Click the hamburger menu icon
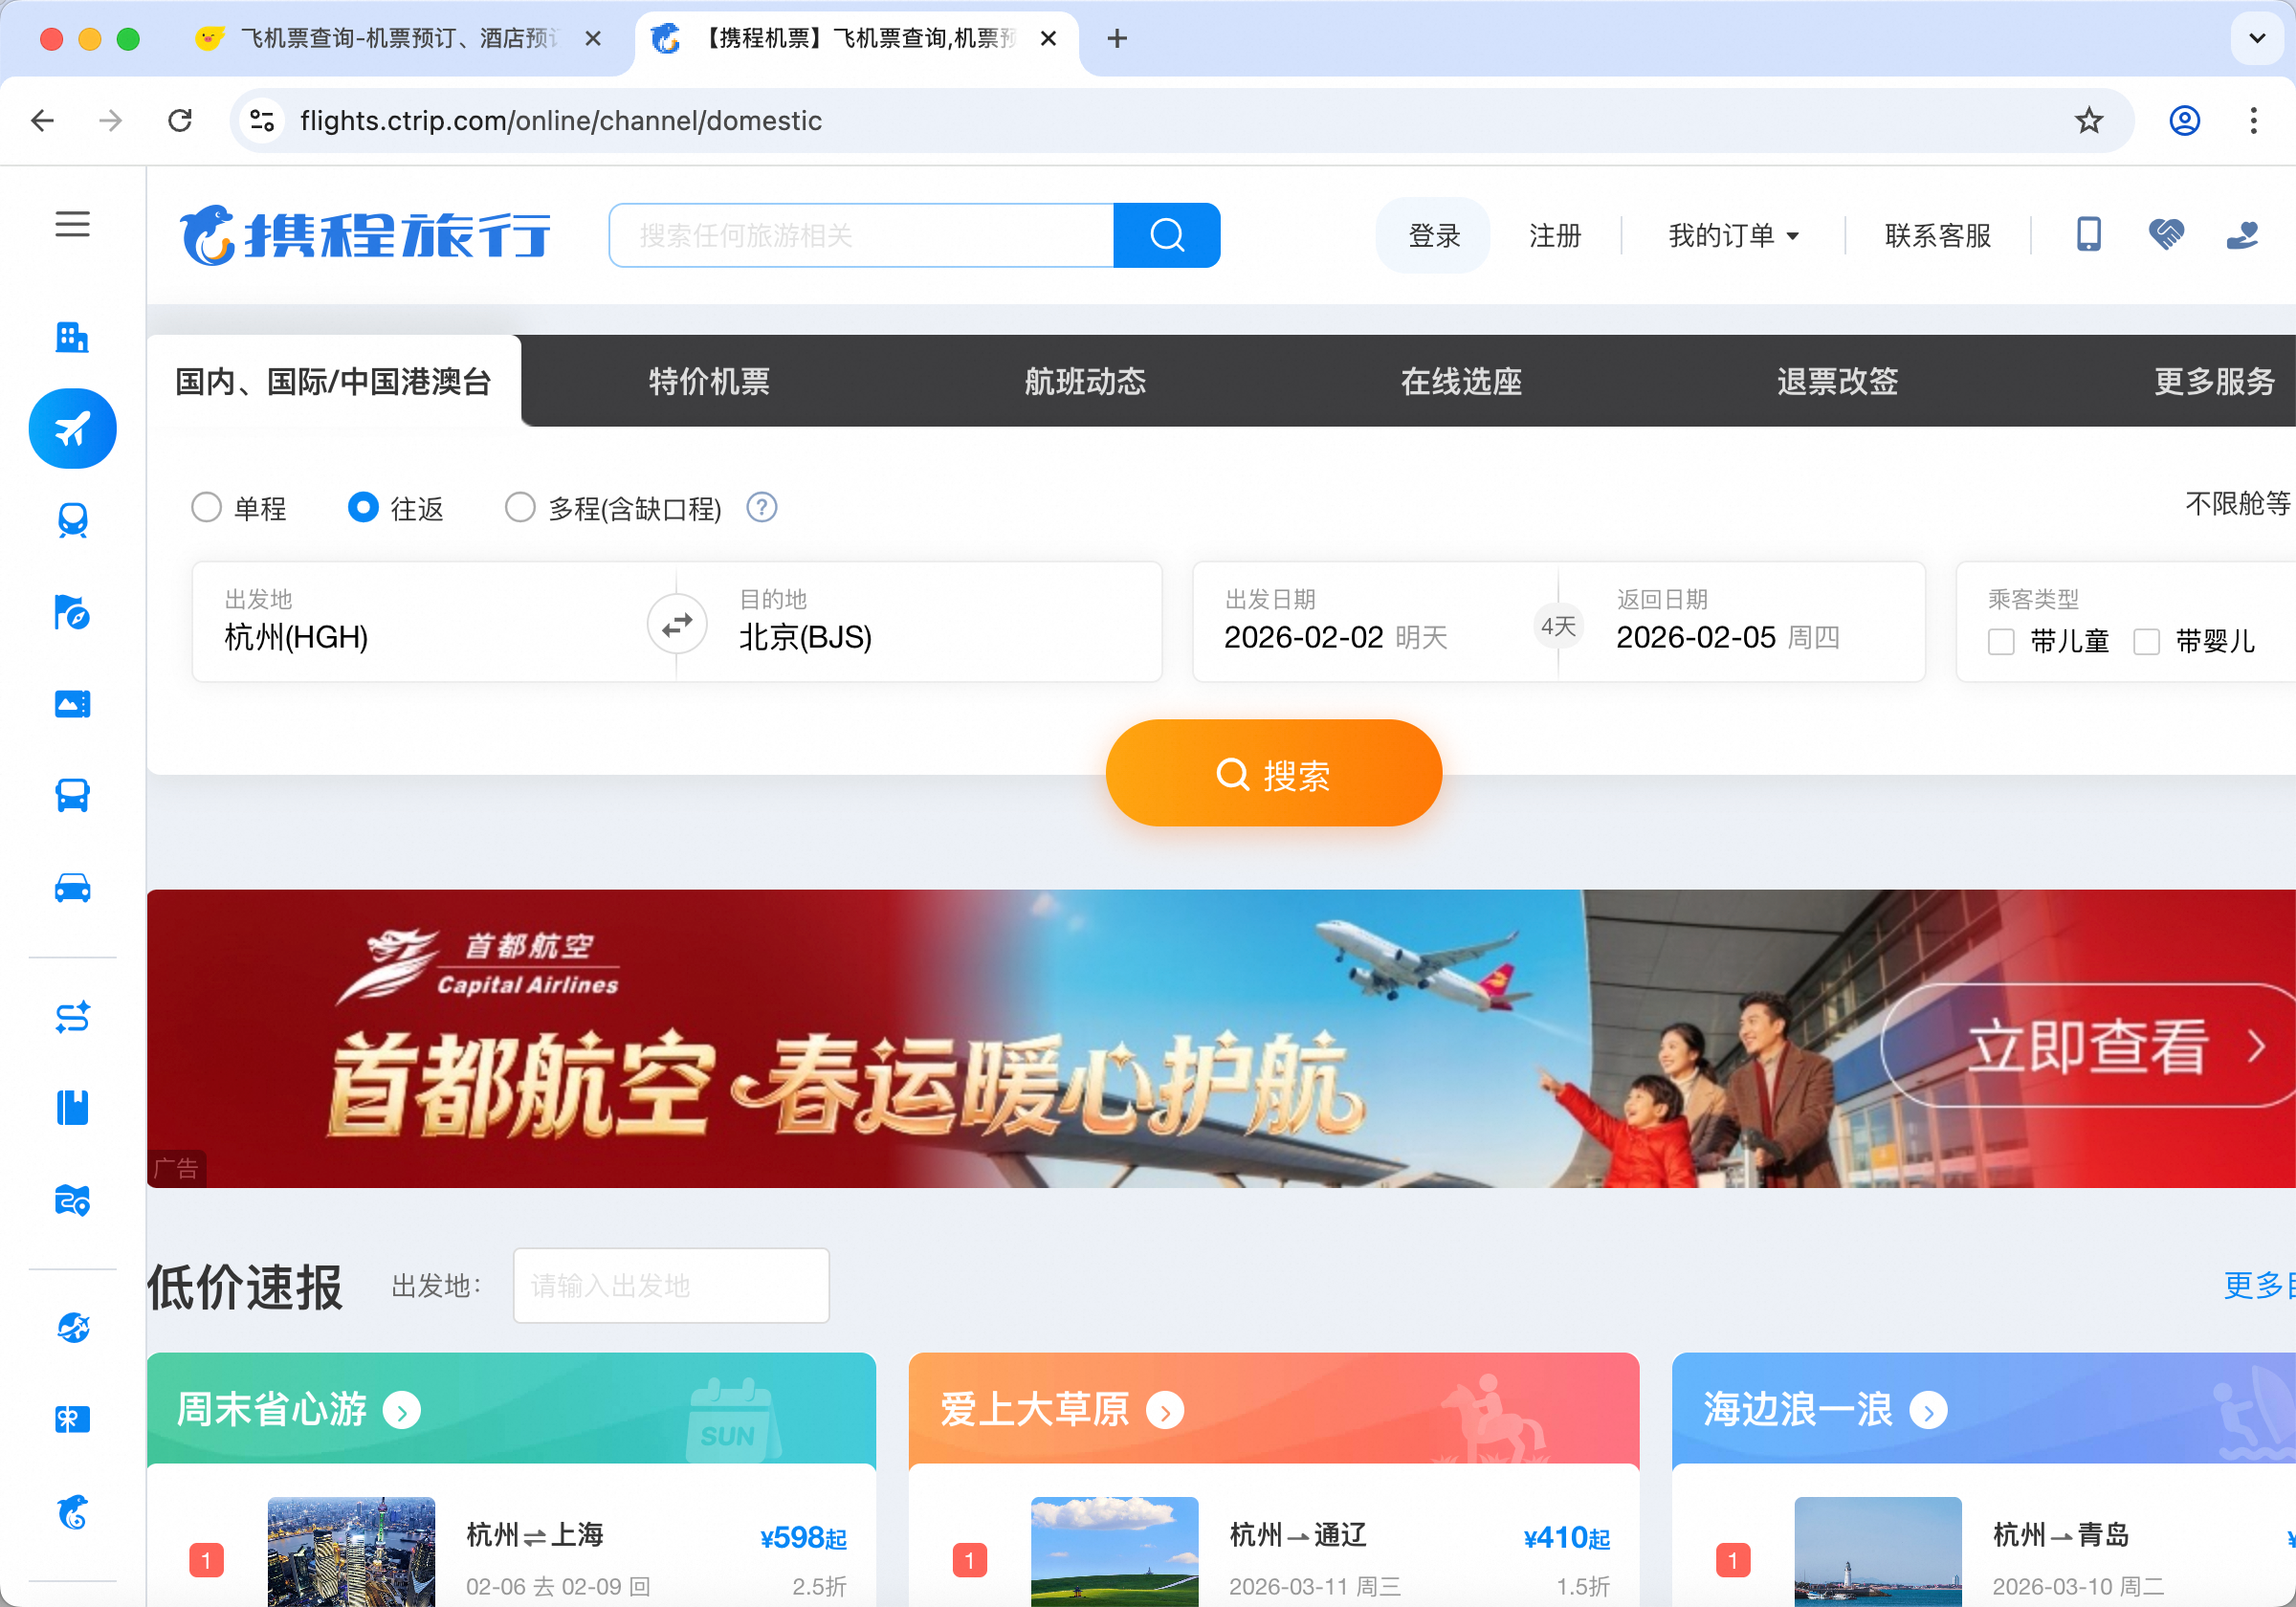2296x1607 pixels. pyautogui.click(x=72, y=224)
